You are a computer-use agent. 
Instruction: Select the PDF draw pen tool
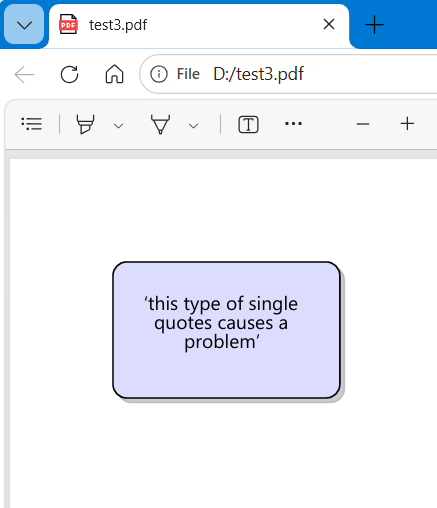[x=160, y=124]
